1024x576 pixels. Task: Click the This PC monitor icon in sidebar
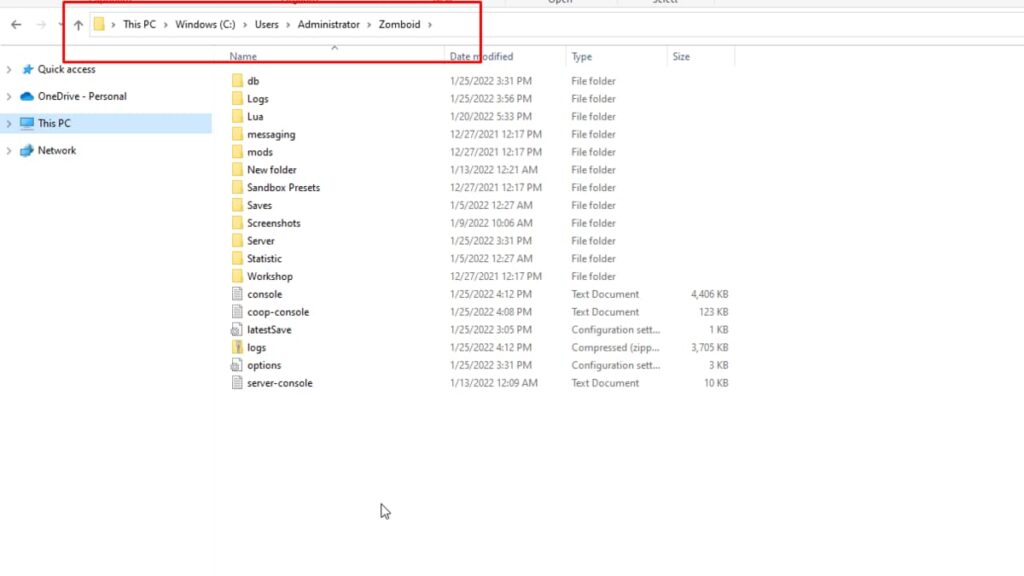click(27, 123)
